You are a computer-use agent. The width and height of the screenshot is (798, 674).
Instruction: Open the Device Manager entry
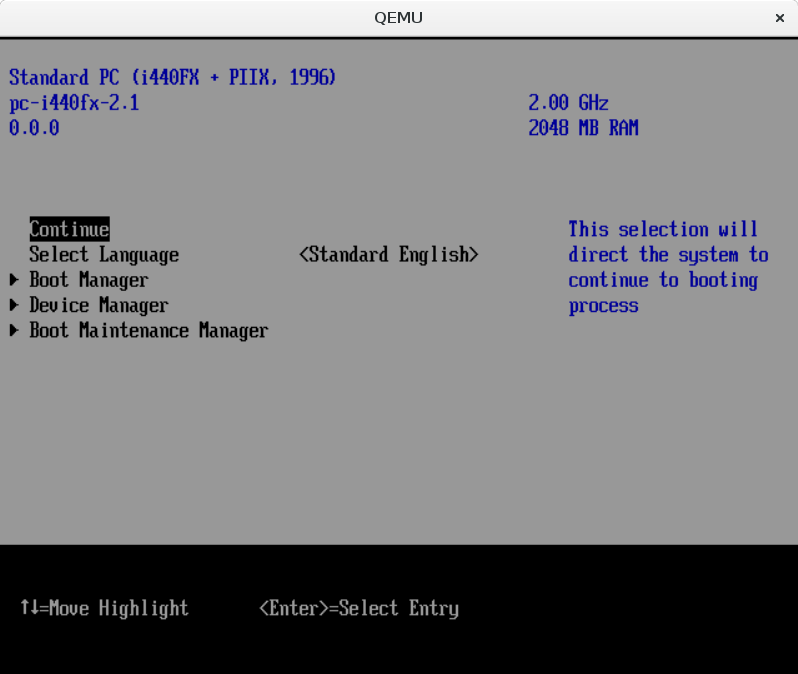(99, 305)
